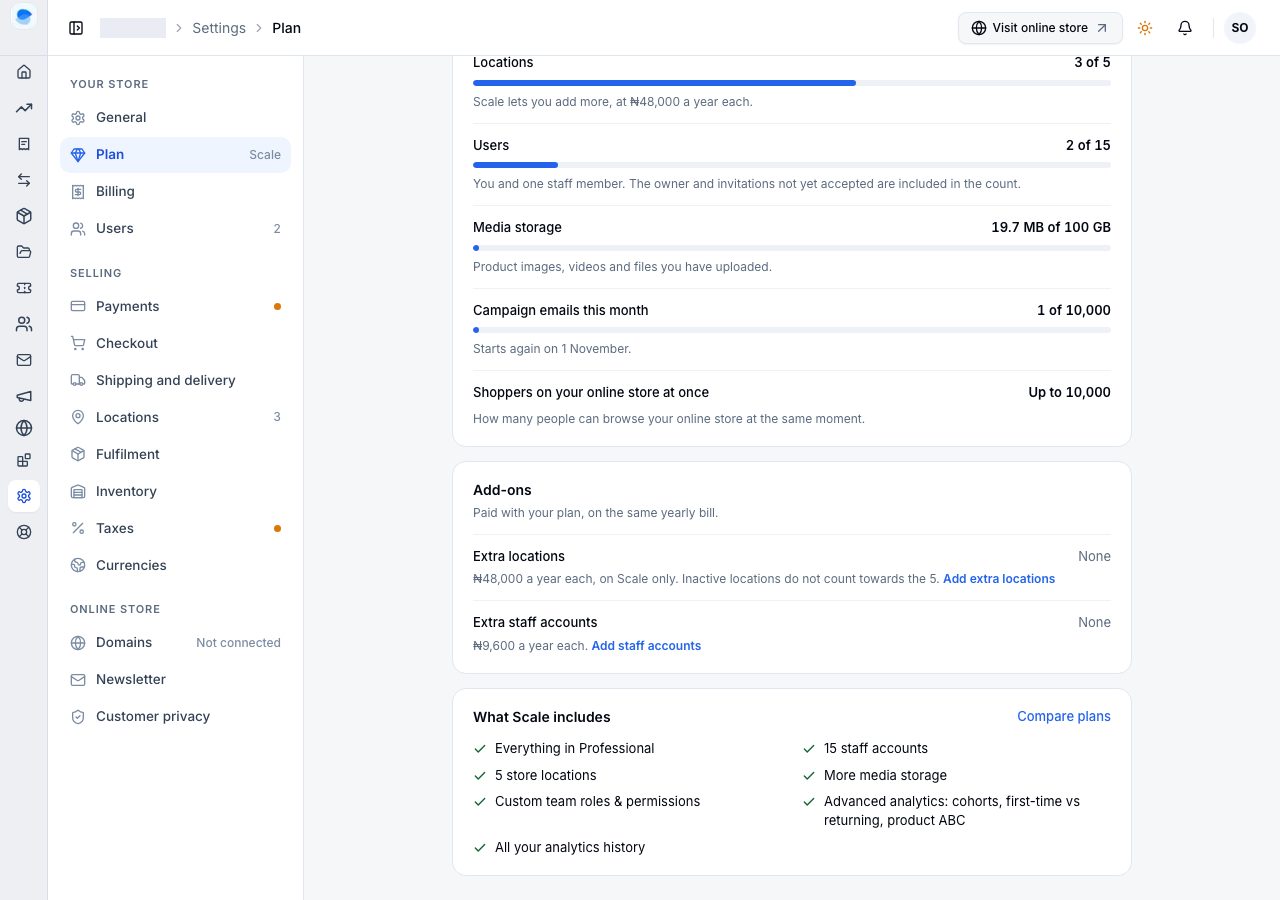Open the notifications bell
1280x900 pixels.
pyautogui.click(x=1185, y=28)
